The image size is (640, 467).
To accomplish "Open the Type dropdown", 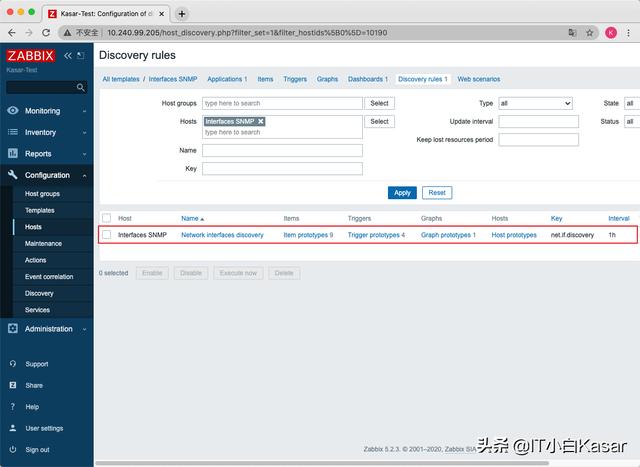I will point(535,103).
